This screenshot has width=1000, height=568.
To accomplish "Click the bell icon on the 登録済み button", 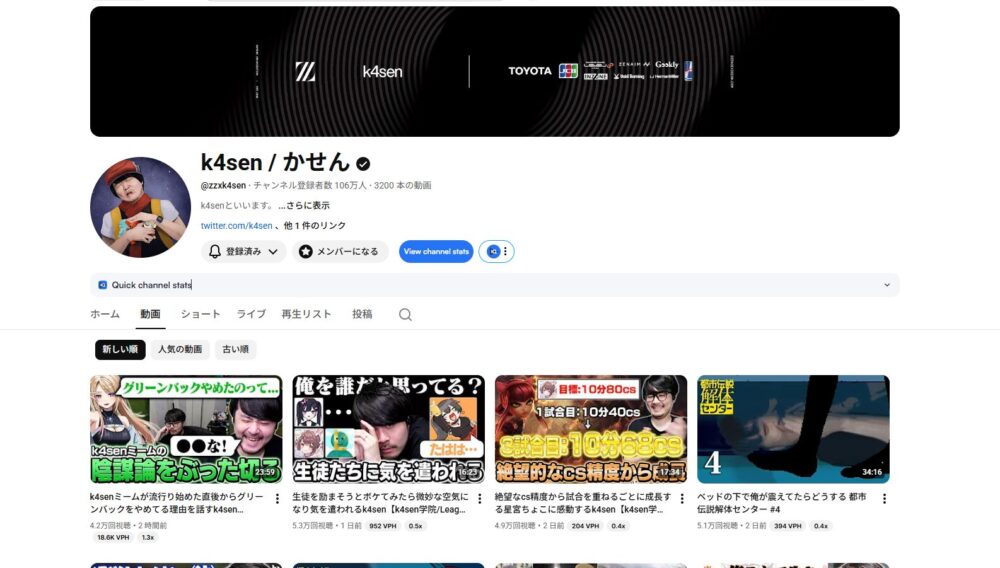I will coord(215,251).
